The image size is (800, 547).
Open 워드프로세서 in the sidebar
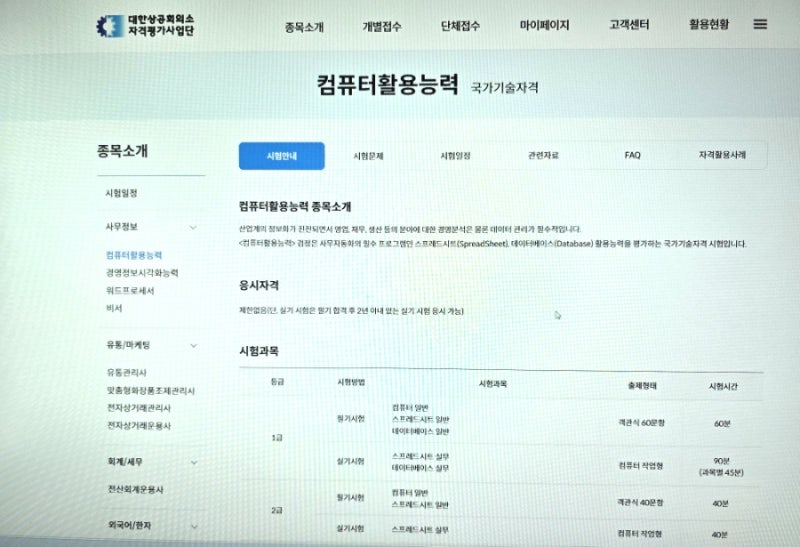[x=130, y=291]
